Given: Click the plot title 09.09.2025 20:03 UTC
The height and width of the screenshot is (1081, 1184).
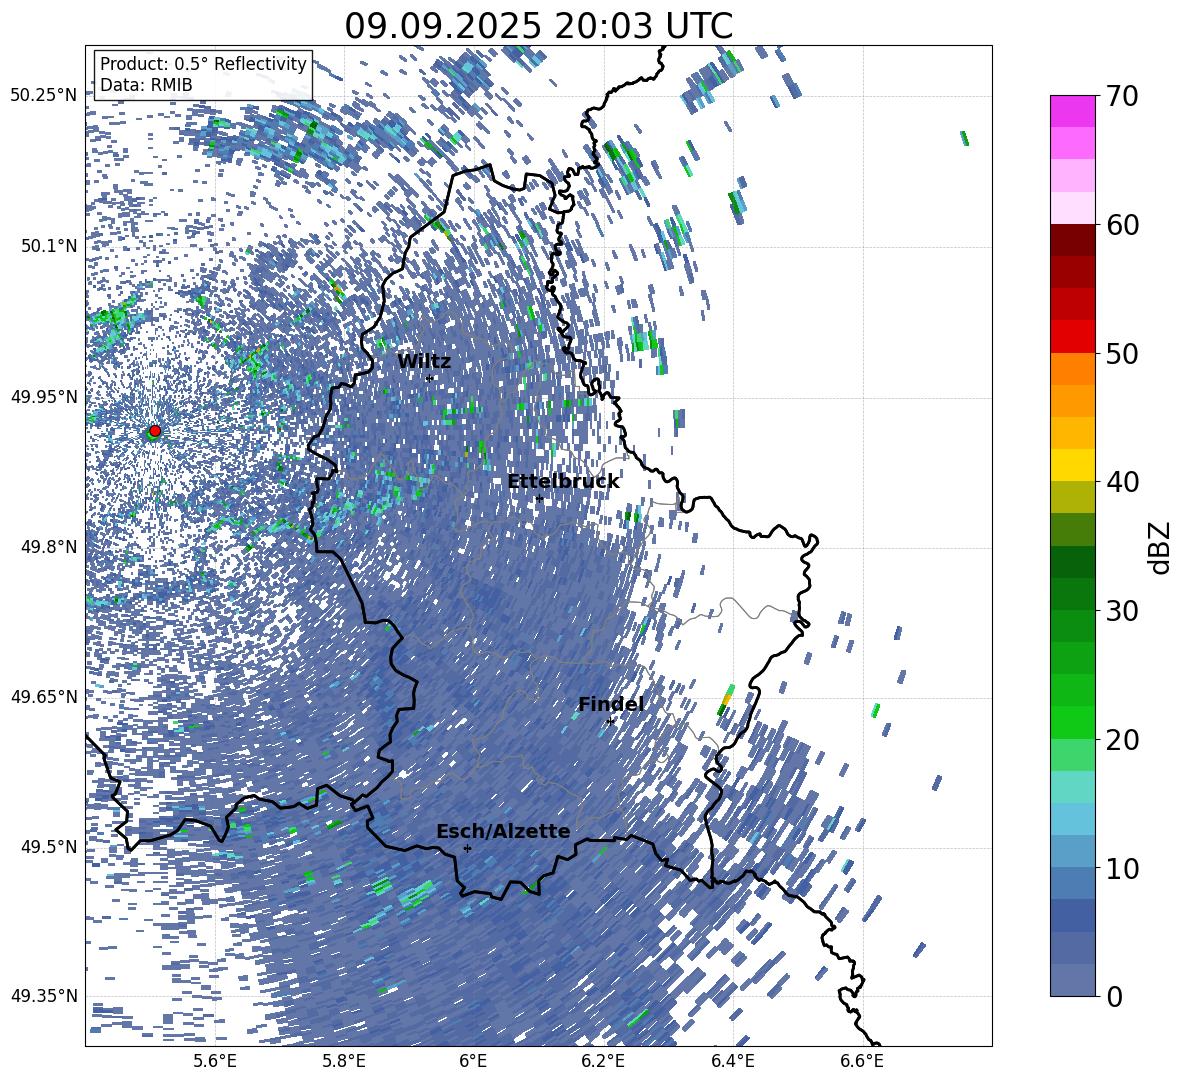Looking at the screenshot, I should pyautogui.click(x=538, y=26).
